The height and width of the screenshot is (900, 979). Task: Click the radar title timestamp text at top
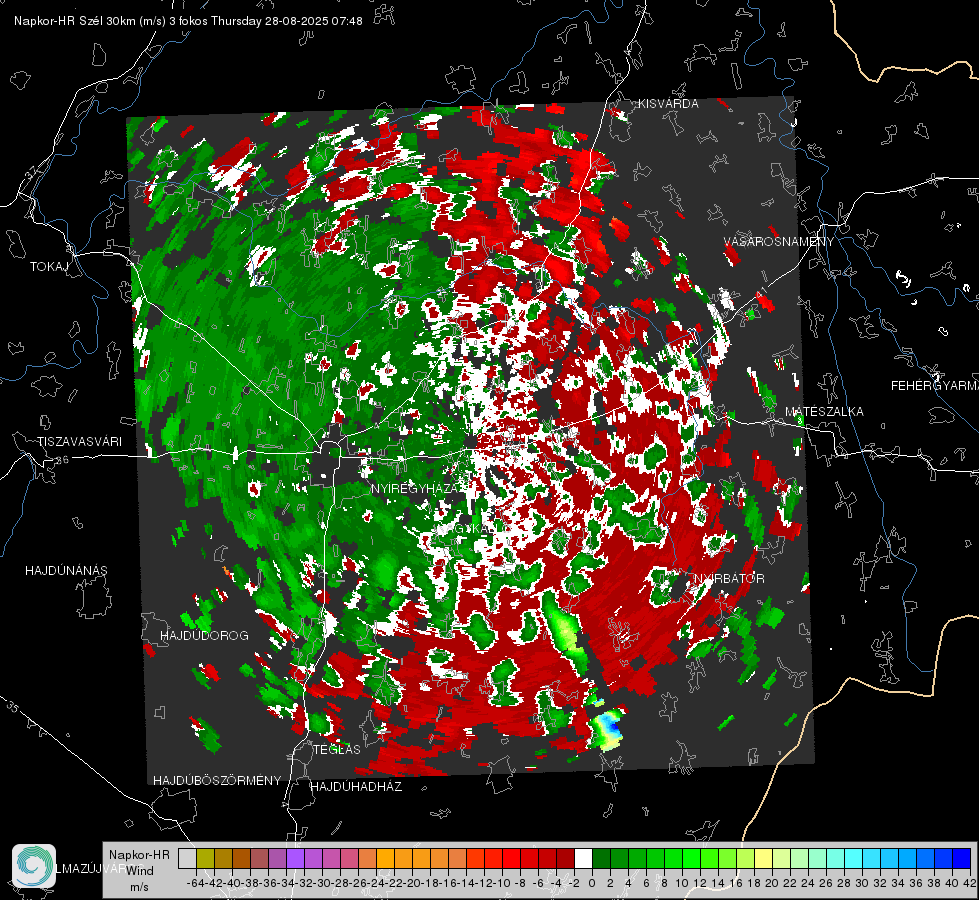tap(188, 21)
